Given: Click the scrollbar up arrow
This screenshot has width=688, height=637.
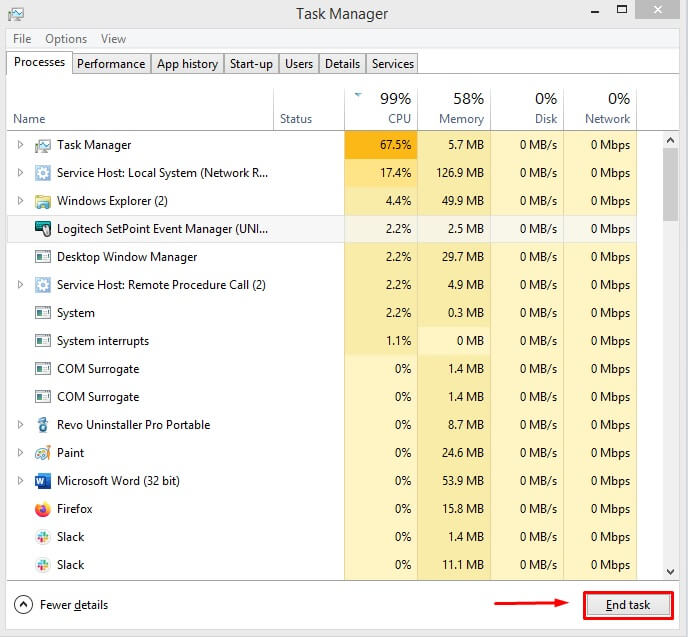Looking at the screenshot, I should point(670,140).
